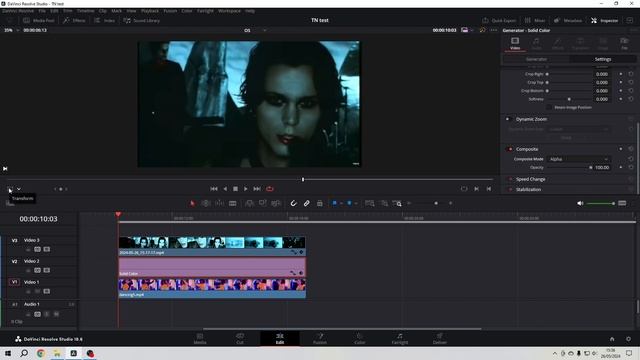Viewport: 640px width, 360px height.
Task: Collapse the Composite section header
Action: tap(527, 149)
